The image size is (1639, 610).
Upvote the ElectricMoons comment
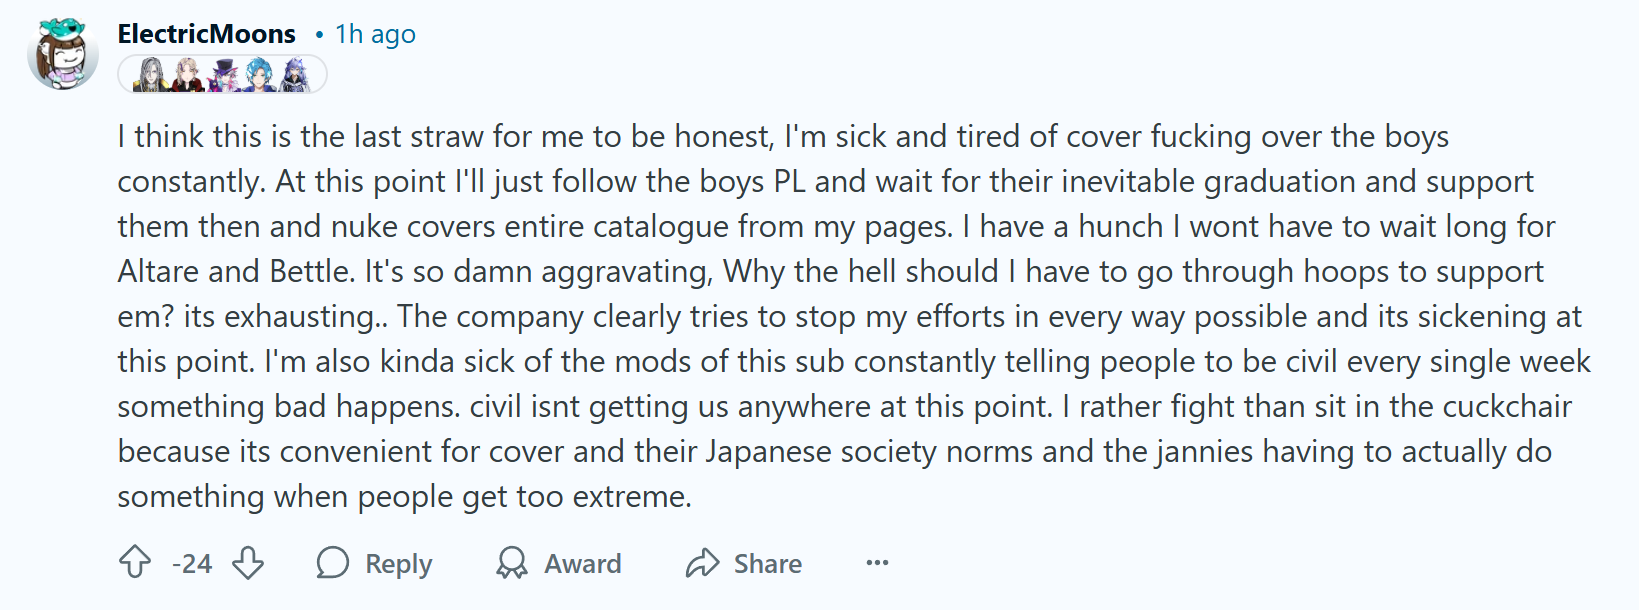click(x=135, y=563)
